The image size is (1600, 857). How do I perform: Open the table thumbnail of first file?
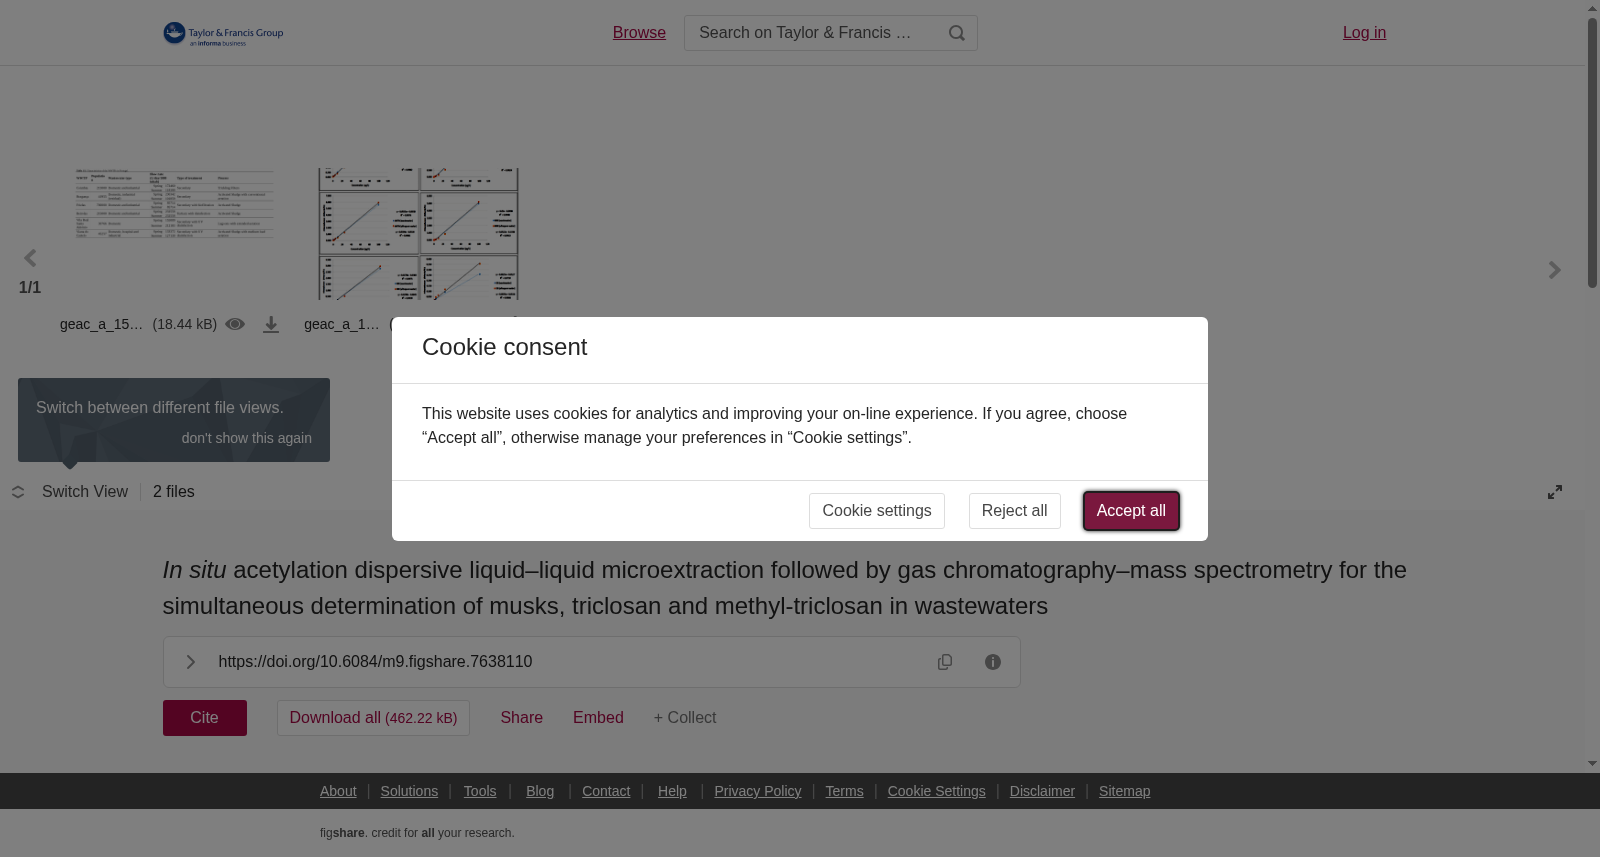tap(175, 204)
